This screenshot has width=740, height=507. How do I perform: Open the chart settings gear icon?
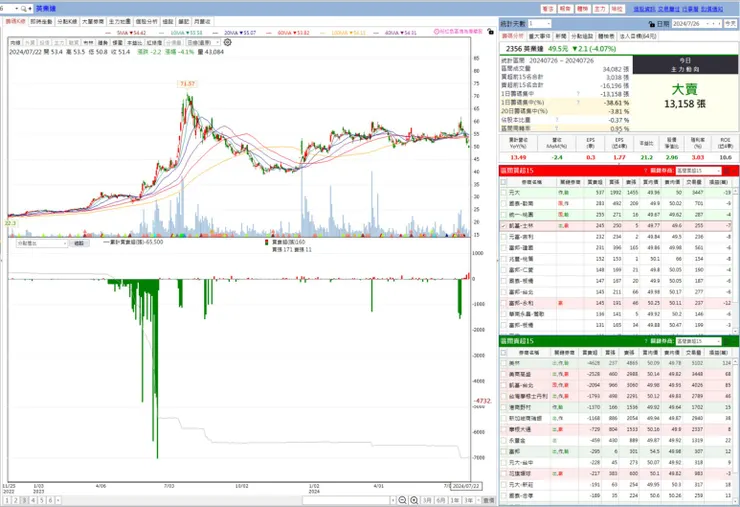pos(227,42)
